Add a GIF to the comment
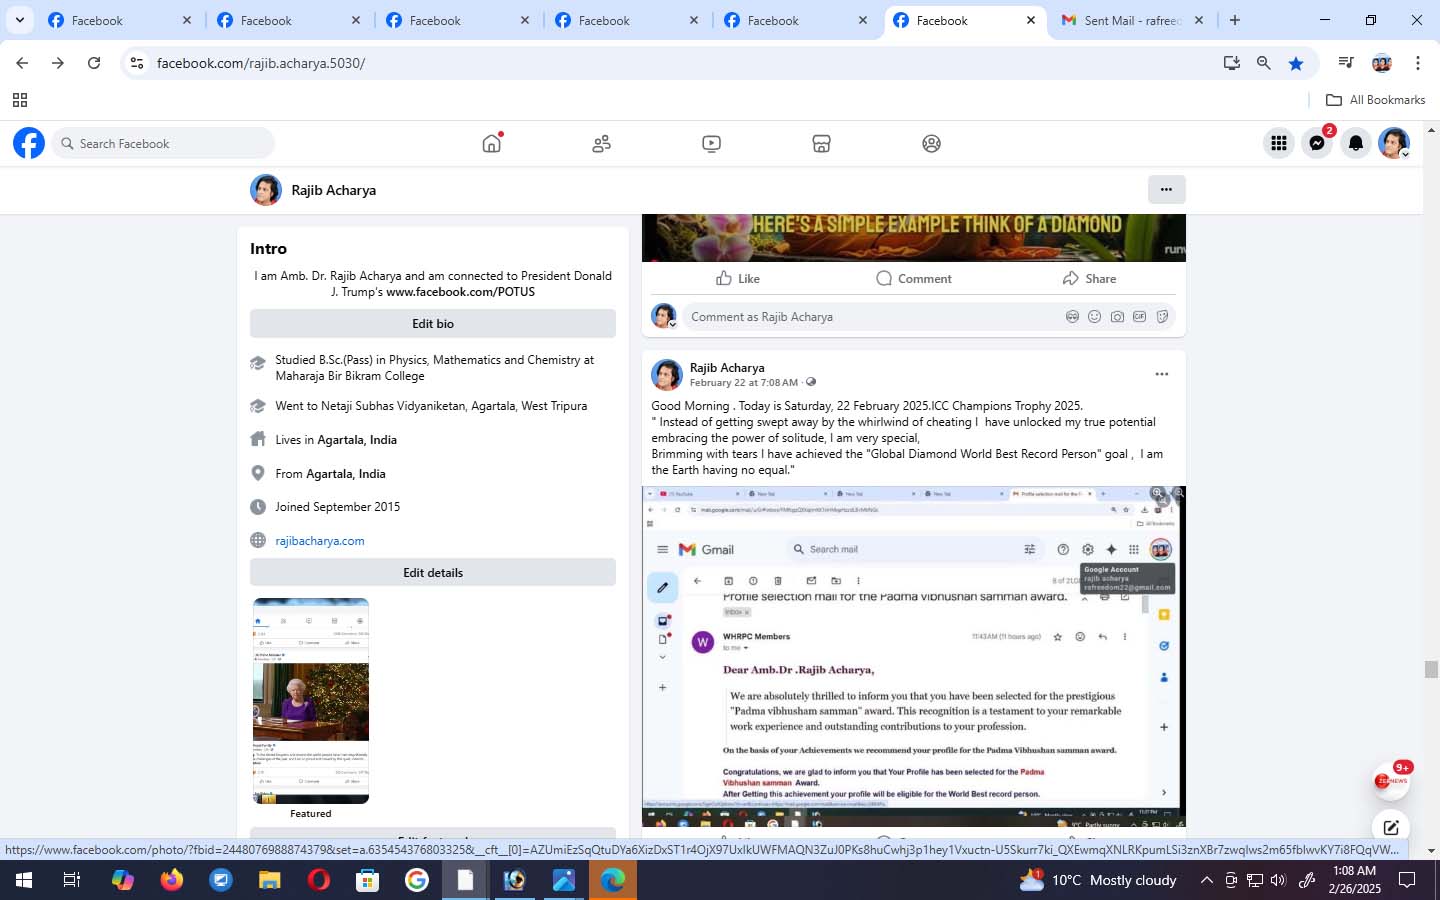This screenshot has width=1440, height=900. (x=1139, y=317)
